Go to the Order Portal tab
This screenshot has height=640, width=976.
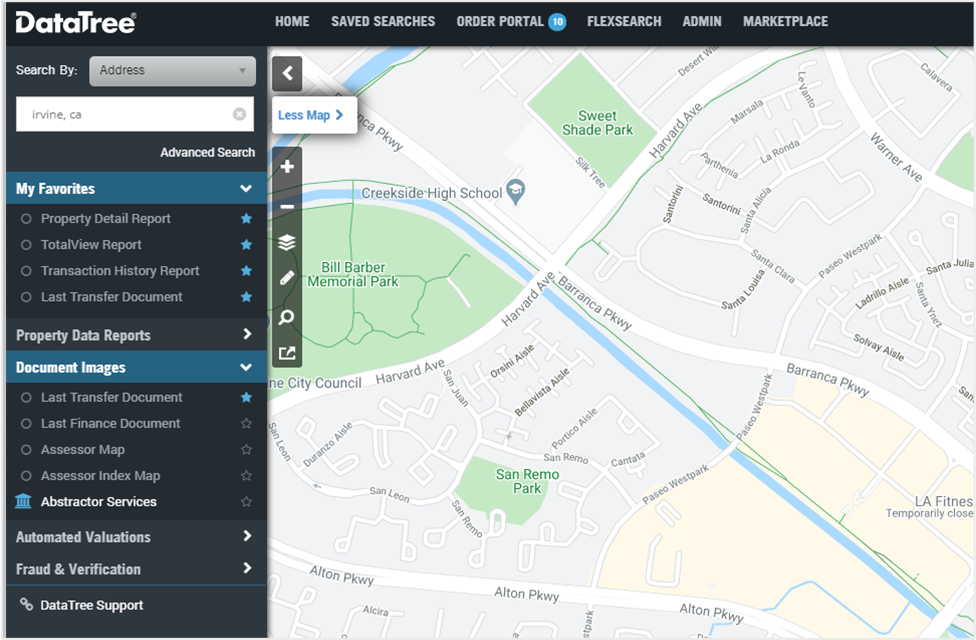pos(500,21)
